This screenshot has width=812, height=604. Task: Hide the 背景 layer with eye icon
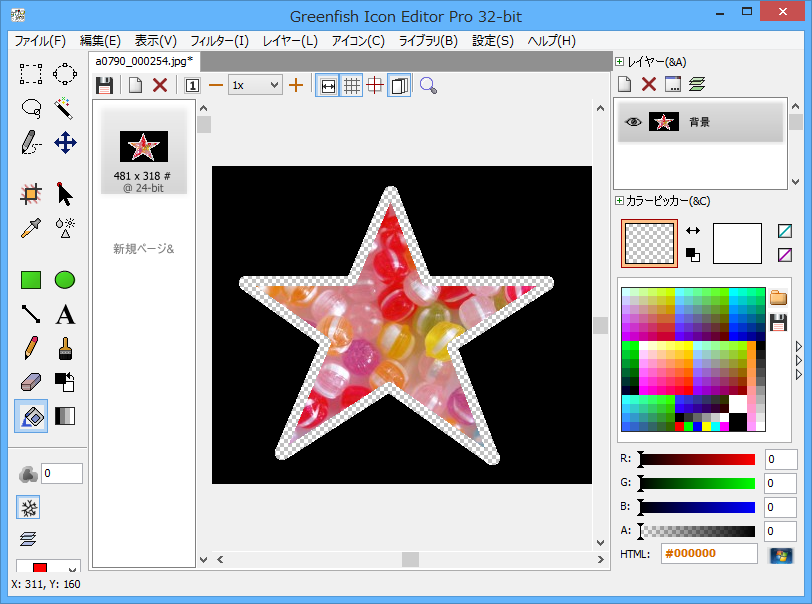[633, 122]
